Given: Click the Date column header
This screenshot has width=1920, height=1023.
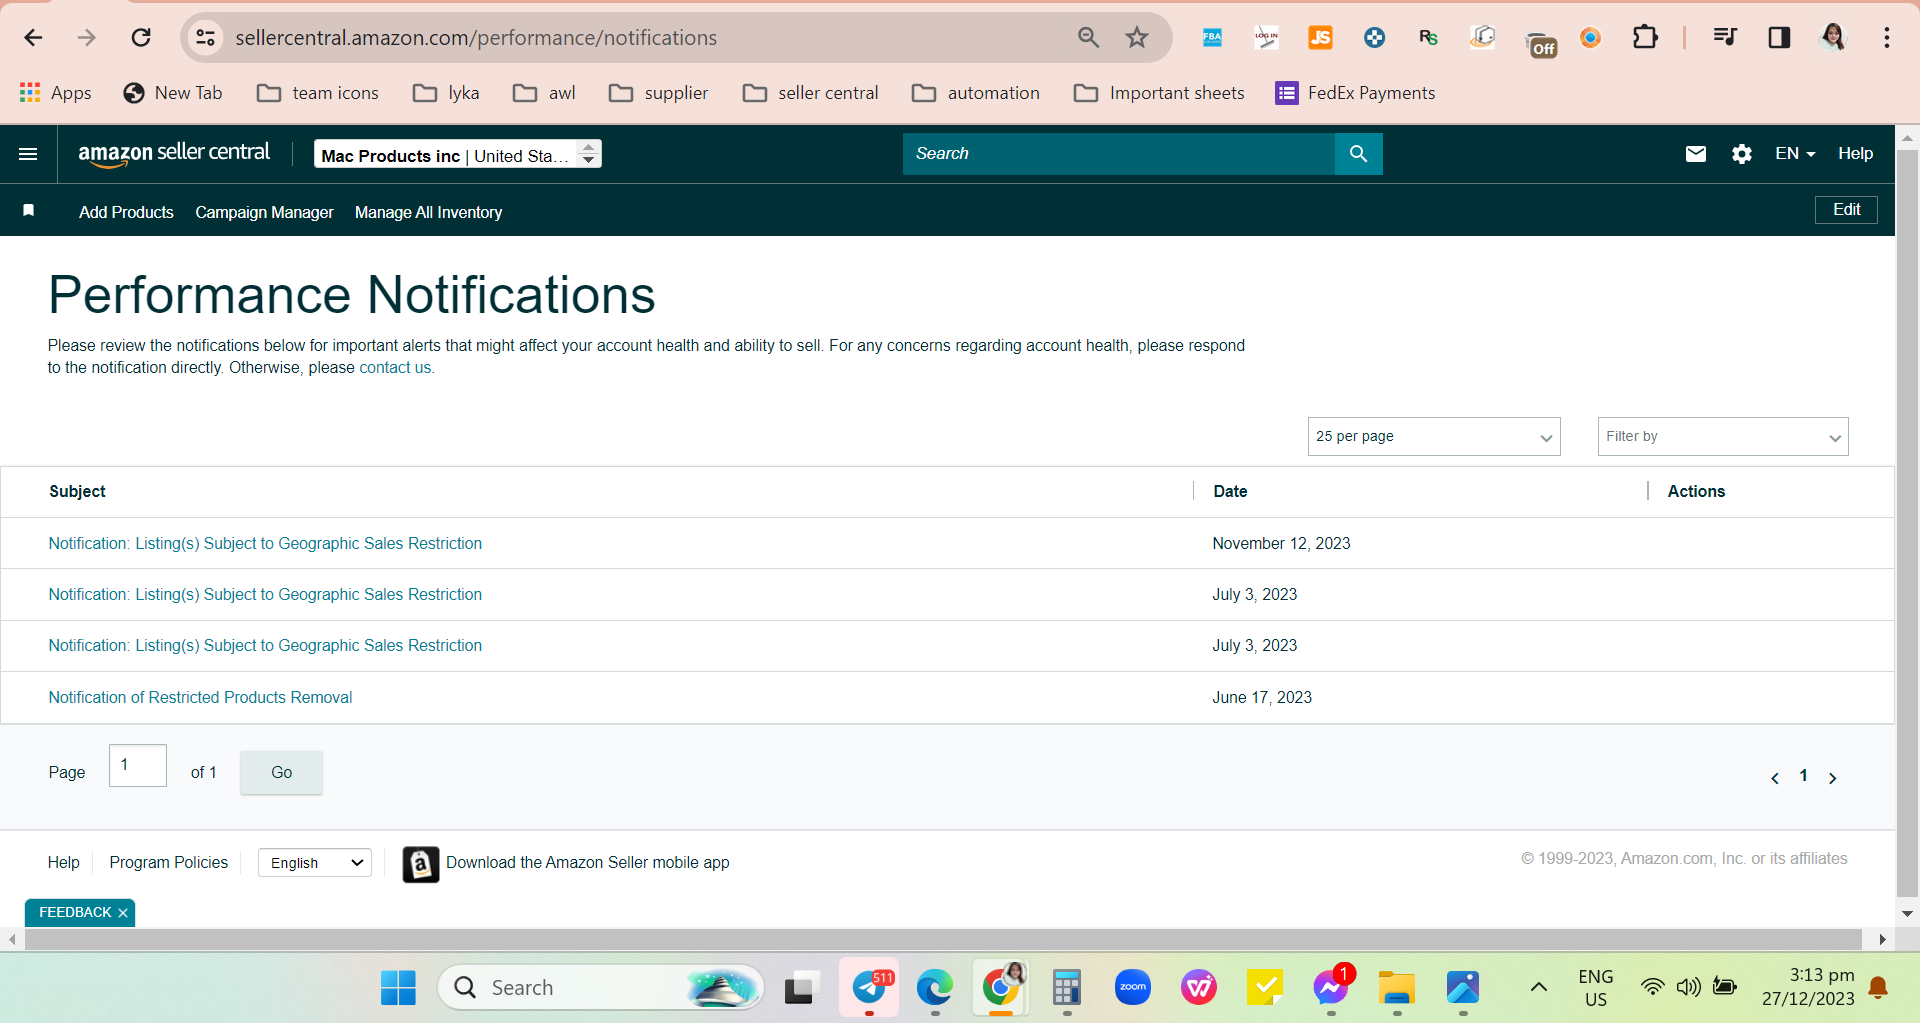Looking at the screenshot, I should tap(1230, 491).
